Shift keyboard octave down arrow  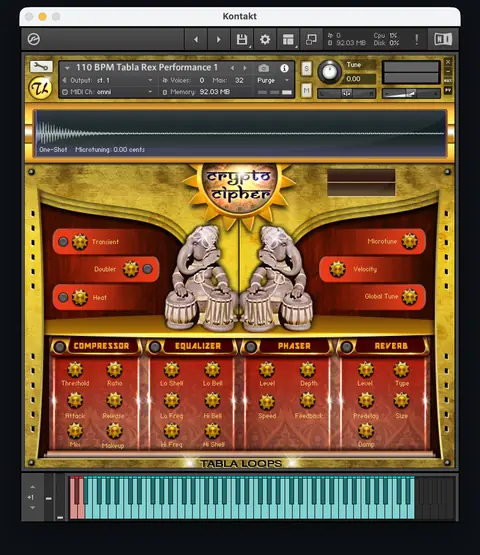(x=33, y=508)
